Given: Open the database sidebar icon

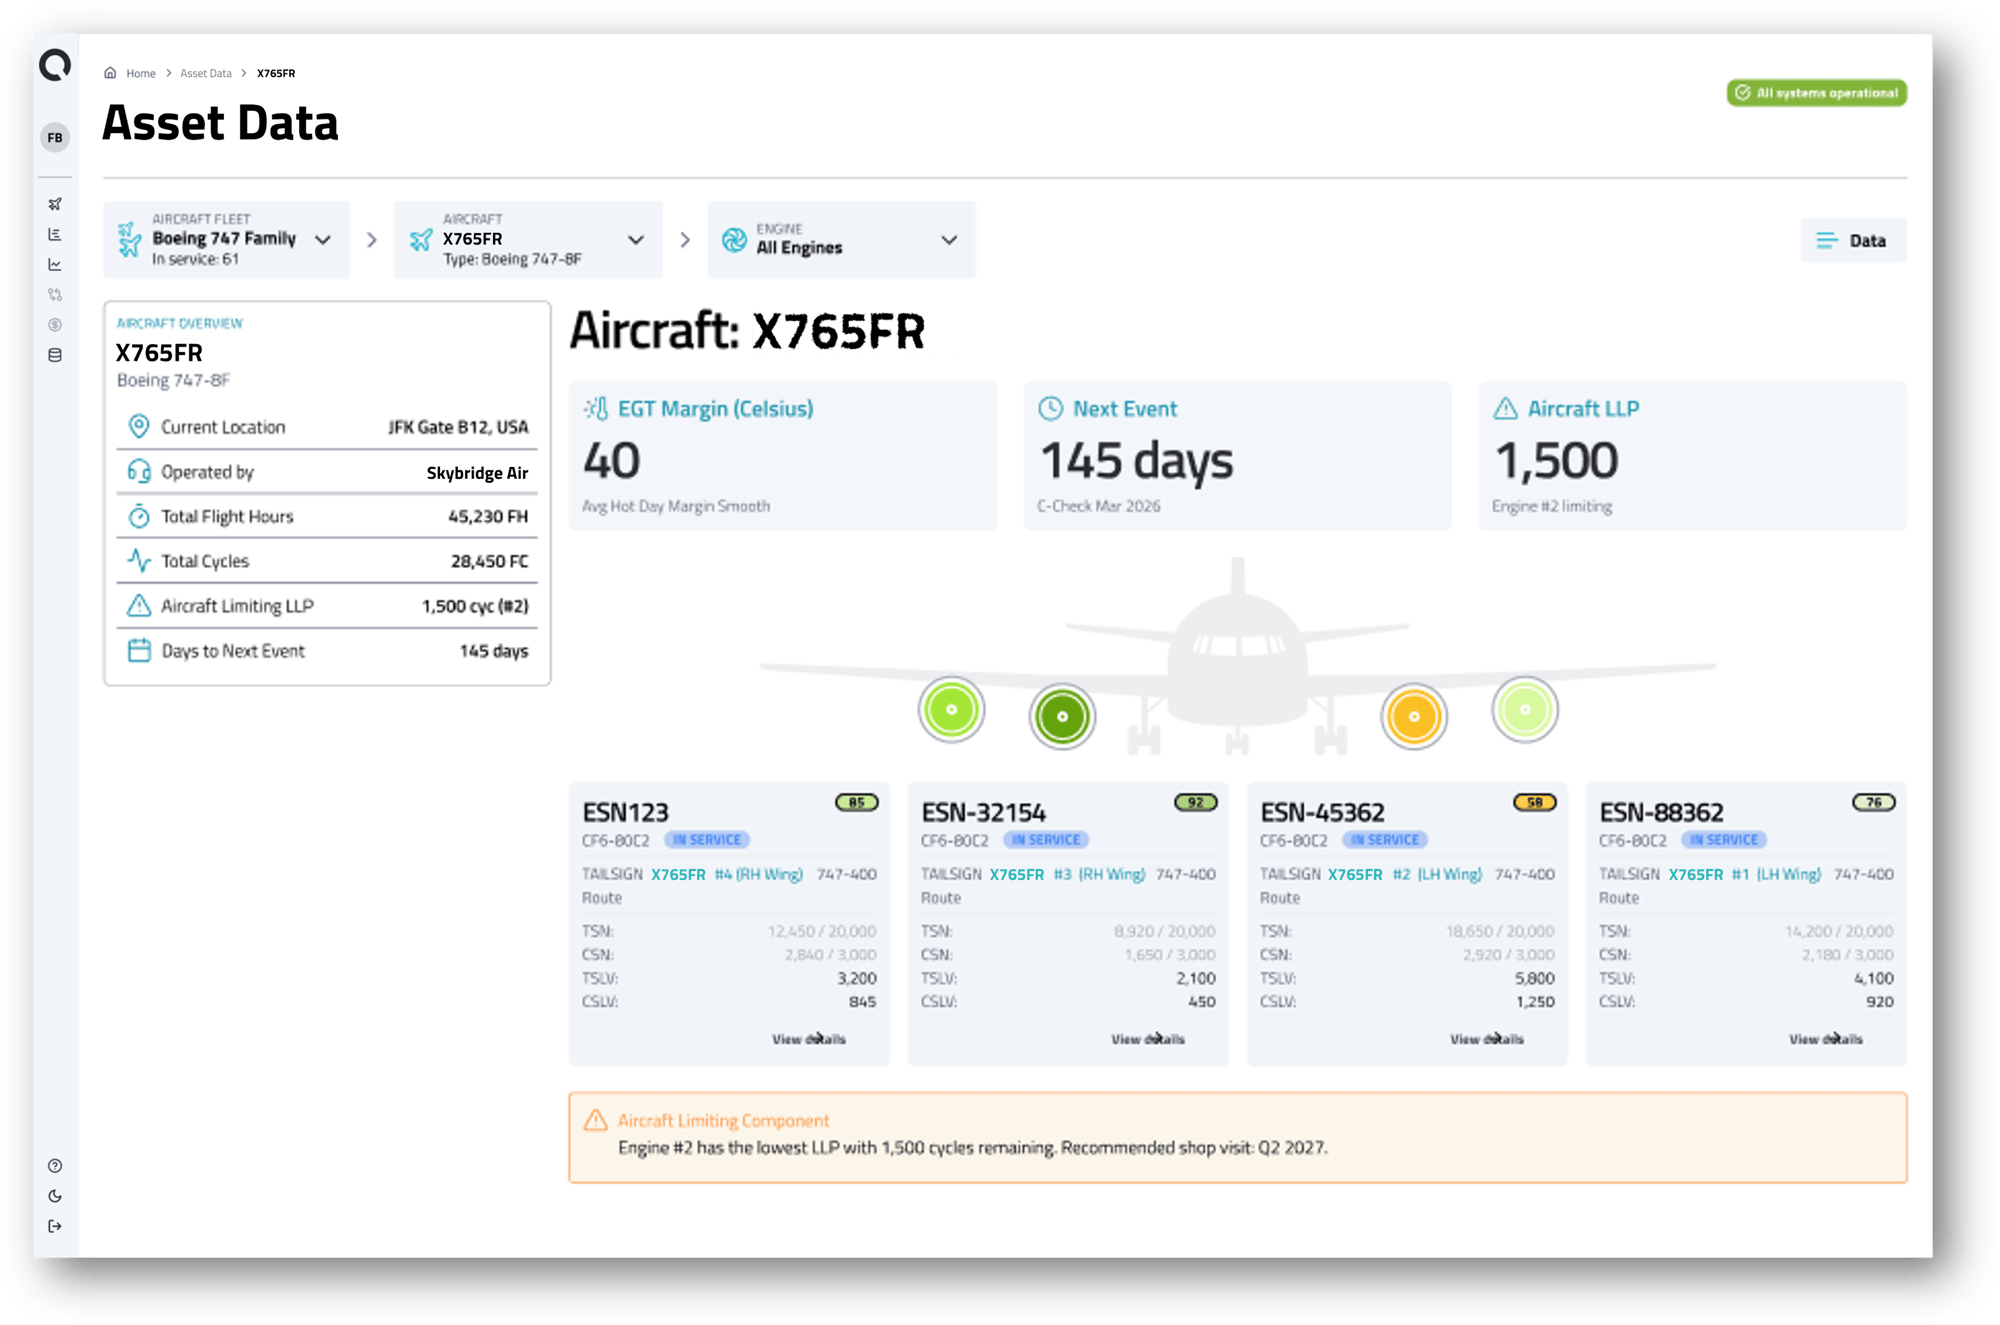Looking at the screenshot, I should coord(55,355).
